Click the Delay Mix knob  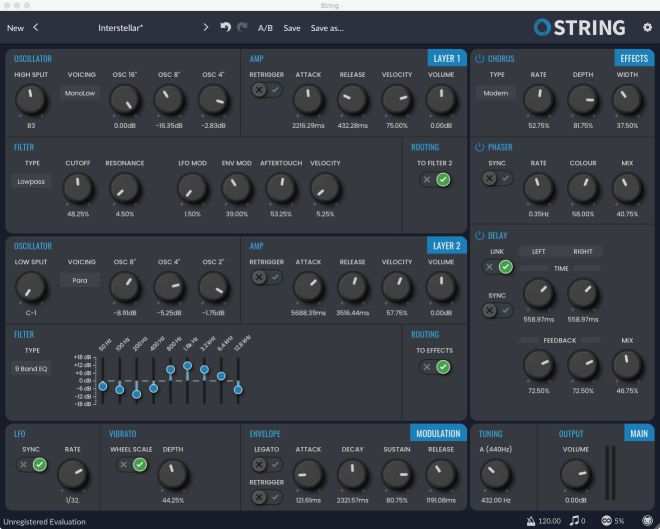coord(627,365)
